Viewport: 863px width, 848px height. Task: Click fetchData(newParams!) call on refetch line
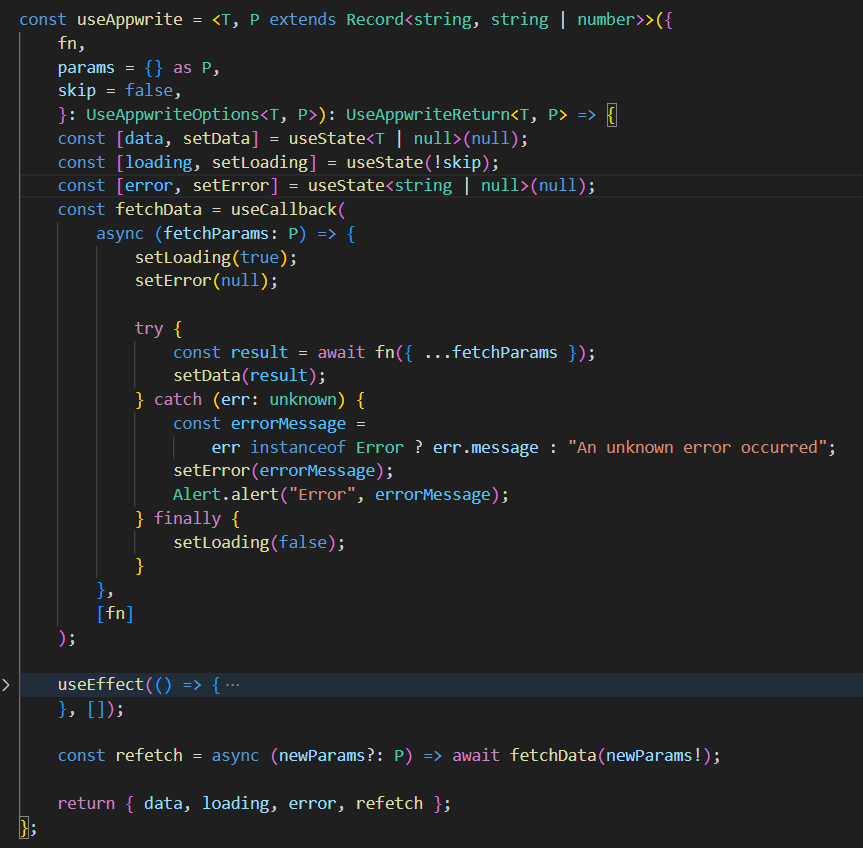(x=615, y=756)
